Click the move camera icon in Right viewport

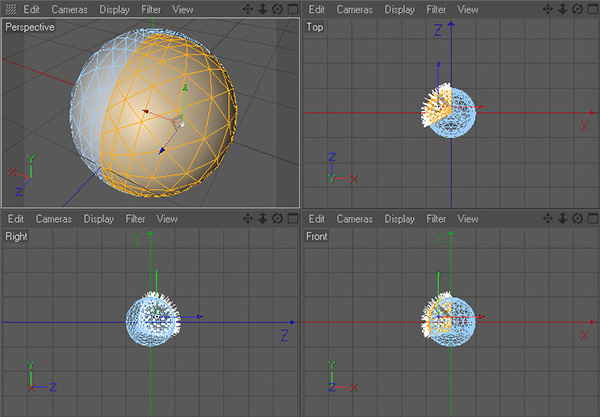[x=248, y=218]
